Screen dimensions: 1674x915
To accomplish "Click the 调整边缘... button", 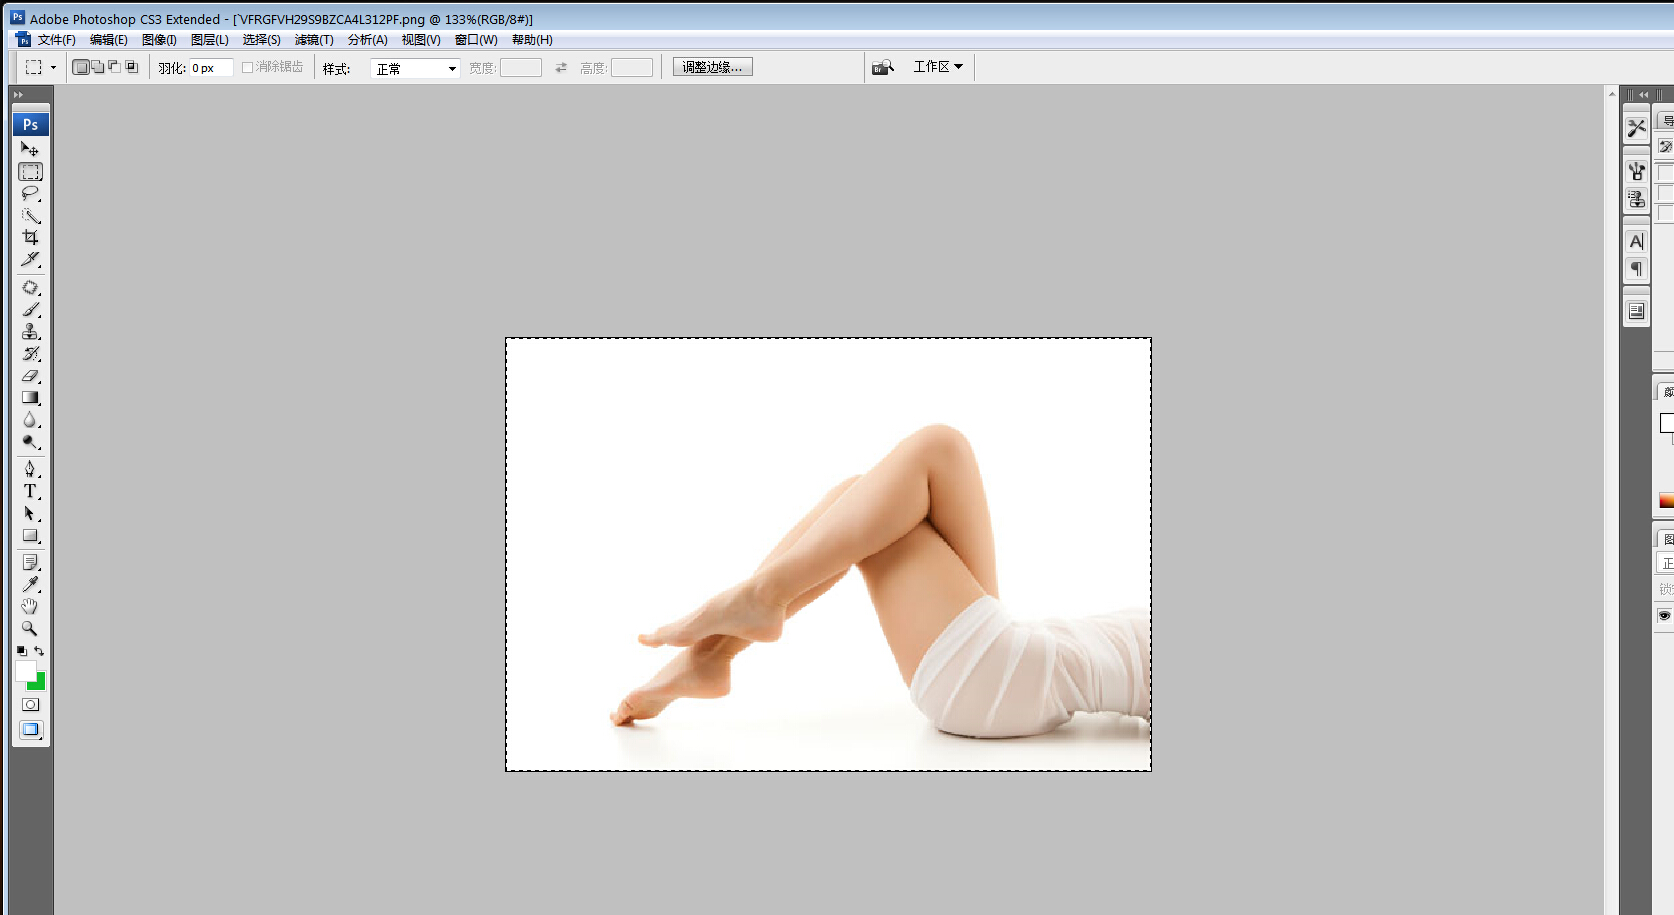I will (712, 67).
